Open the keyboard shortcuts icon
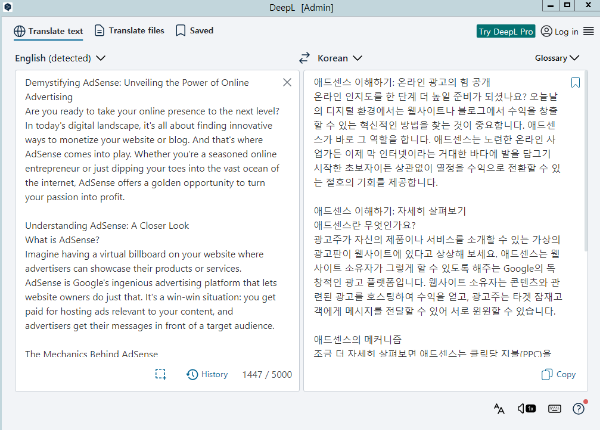The width and height of the screenshot is (600, 430). pyautogui.click(x=554, y=409)
